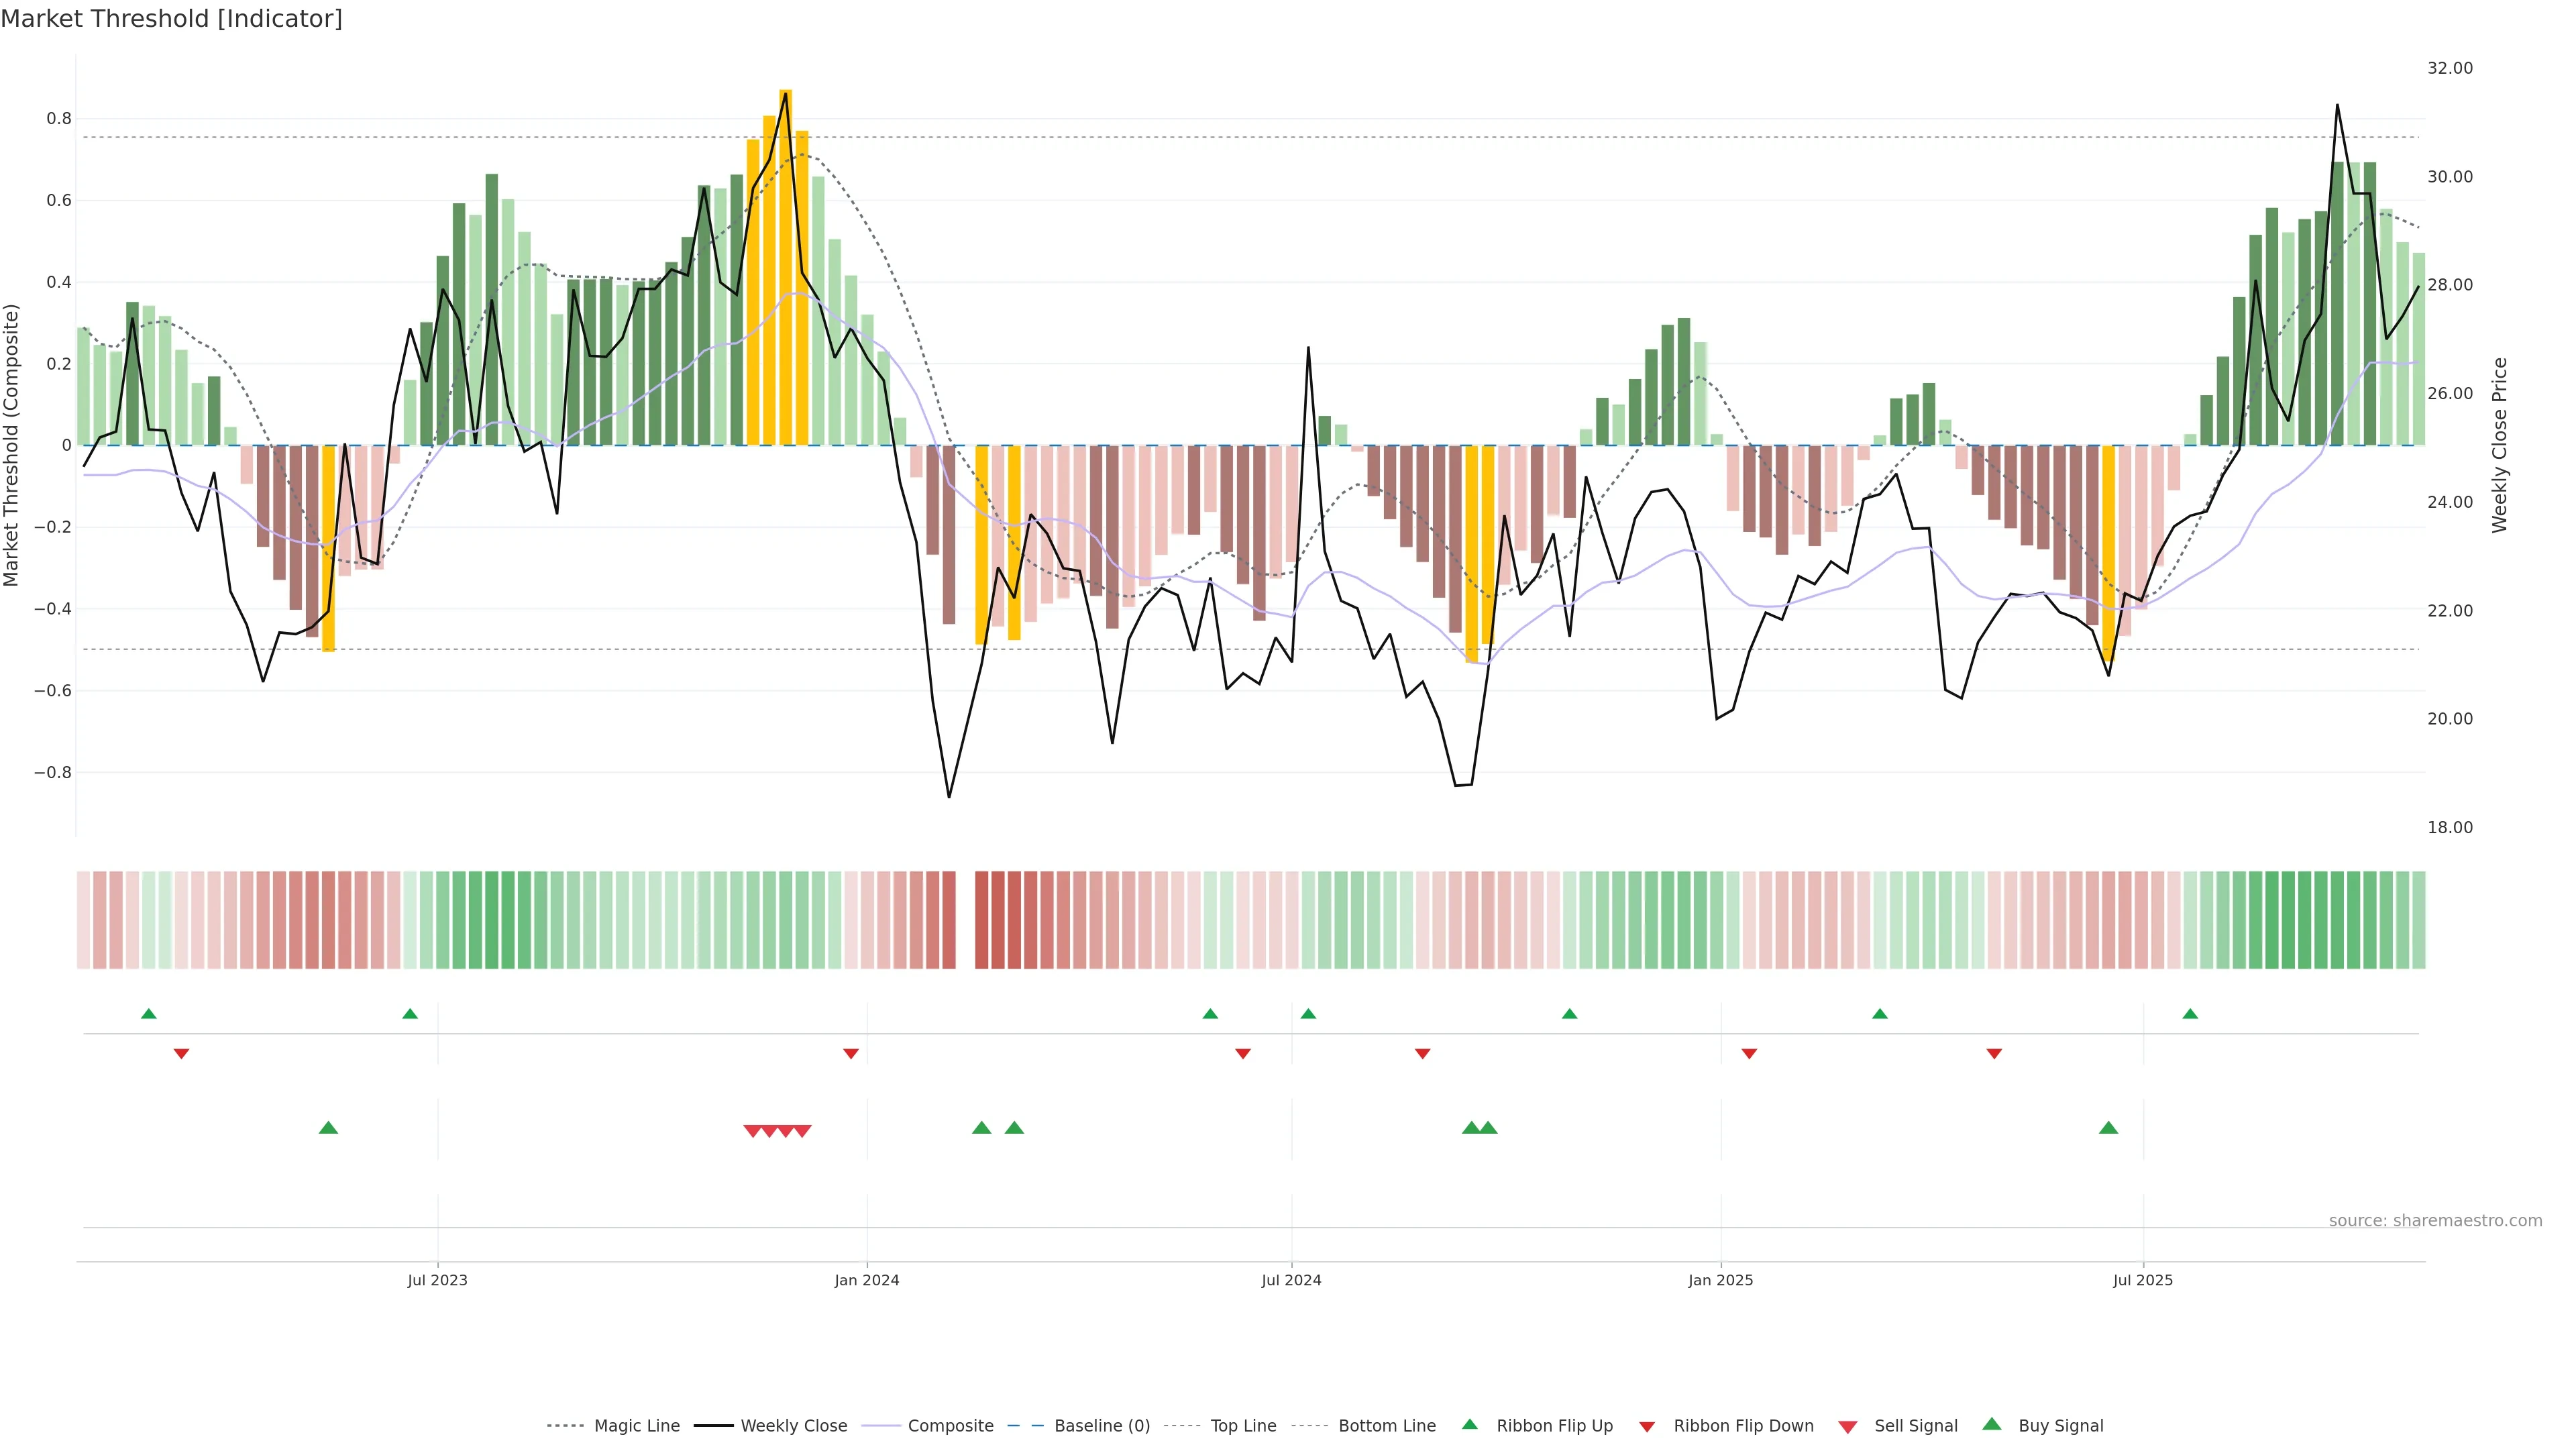This screenshot has height=1449, width=2576.
Task: Click the Ribbon Flip Up legend triangle
Action: [1469, 1424]
